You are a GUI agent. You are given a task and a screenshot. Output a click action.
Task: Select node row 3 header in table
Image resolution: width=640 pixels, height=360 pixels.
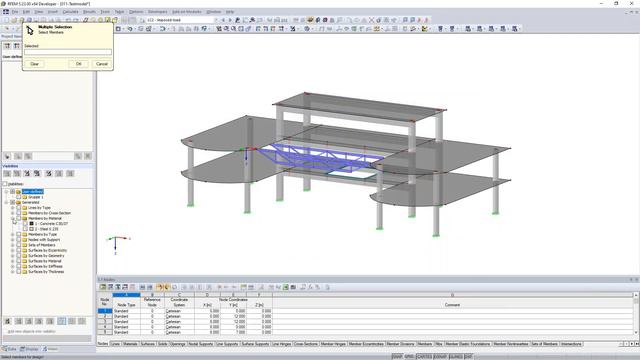(104, 322)
